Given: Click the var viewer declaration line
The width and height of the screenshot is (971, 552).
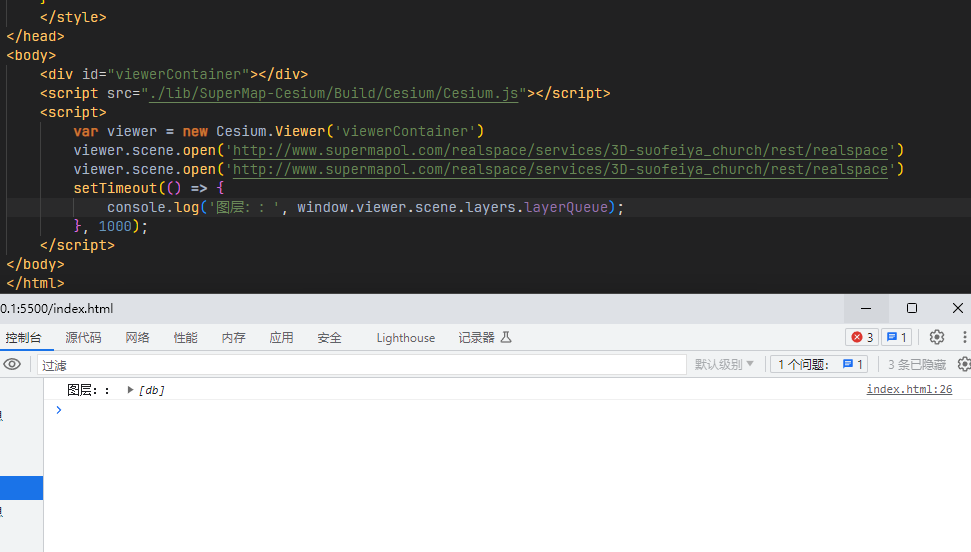Looking at the screenshot, I should click(279, 131).
